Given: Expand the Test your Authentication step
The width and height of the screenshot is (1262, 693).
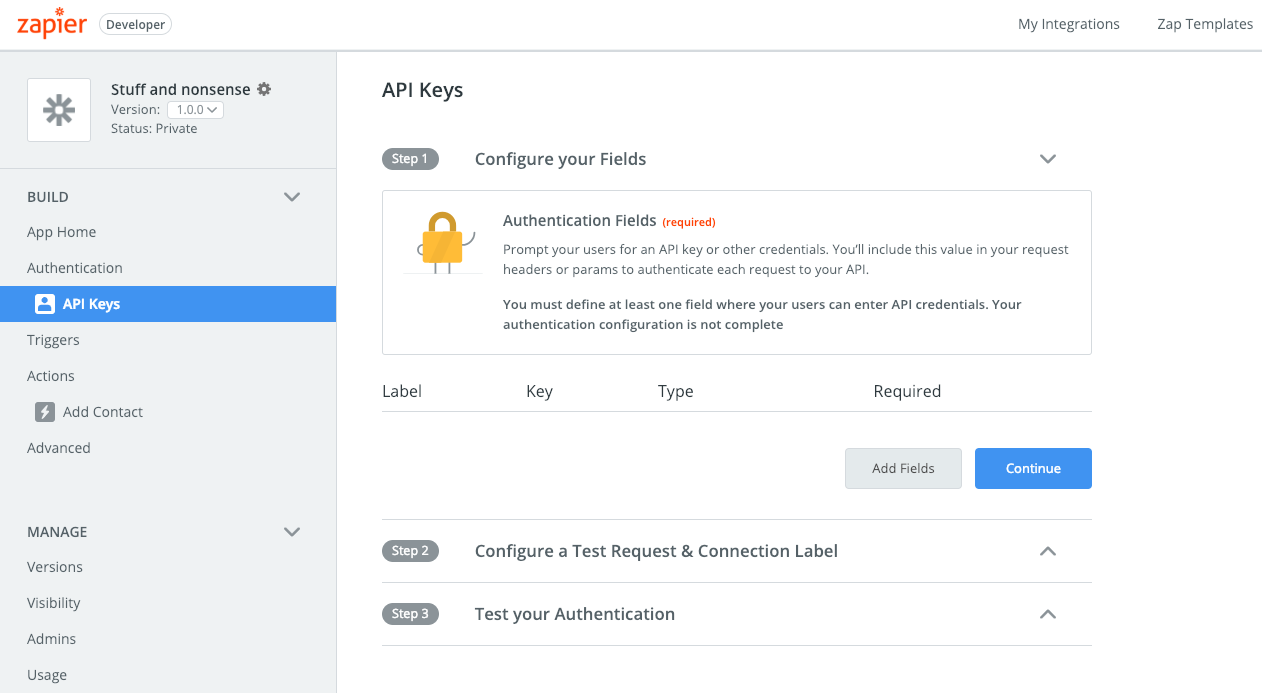Looking at the screenshot, I should pyautogui.click(x=1047, y=614).
